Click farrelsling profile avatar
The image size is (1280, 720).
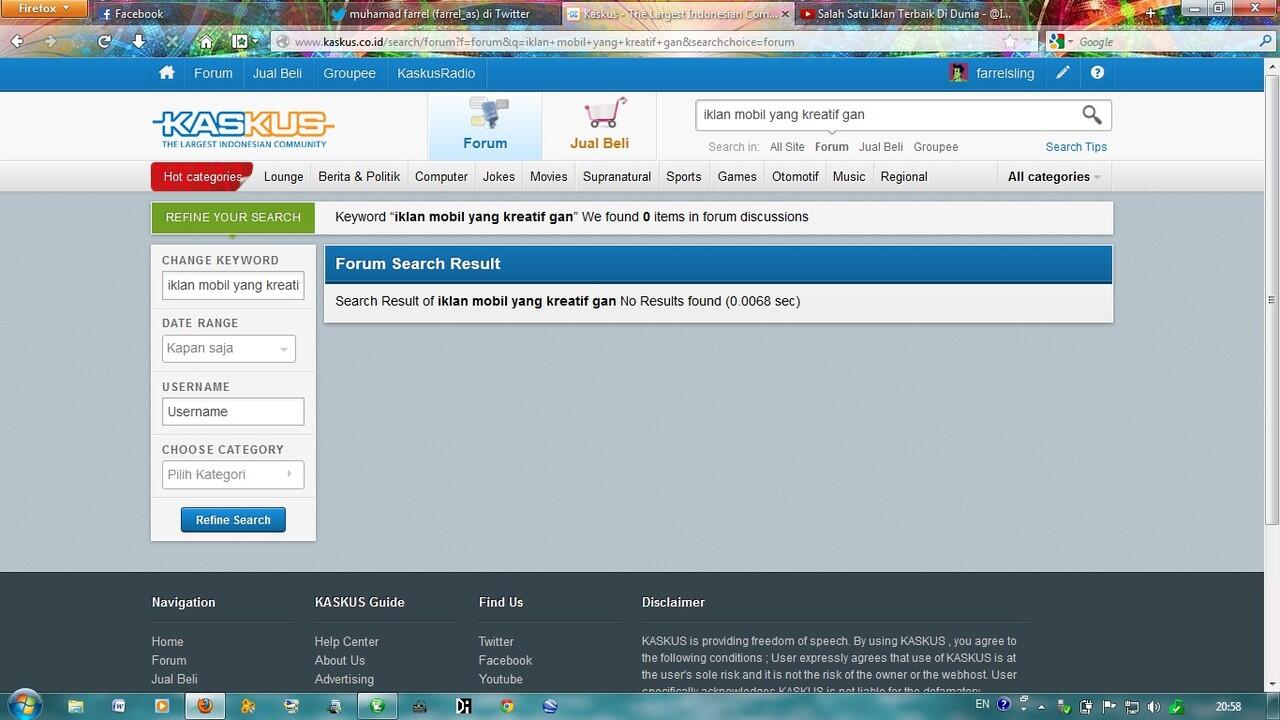pos(958,73)
